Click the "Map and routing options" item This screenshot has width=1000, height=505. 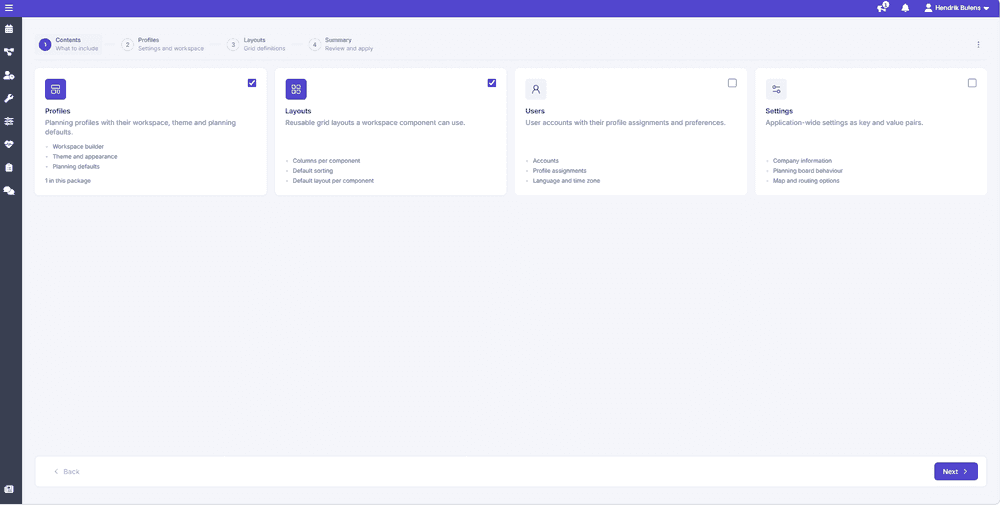pos(806,180)
